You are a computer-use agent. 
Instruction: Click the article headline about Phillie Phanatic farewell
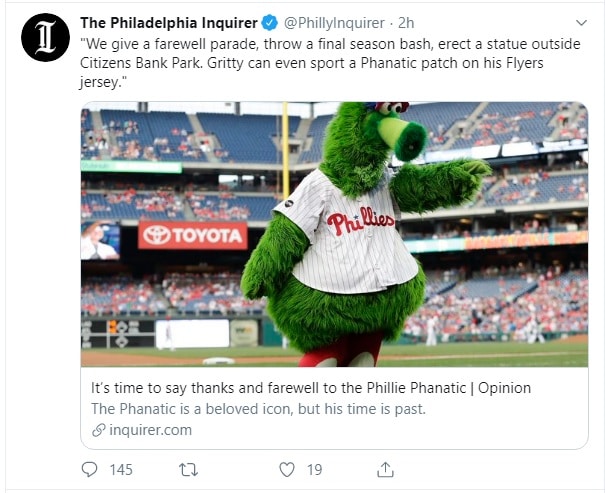pyautogui.click(x=310, y=387)
